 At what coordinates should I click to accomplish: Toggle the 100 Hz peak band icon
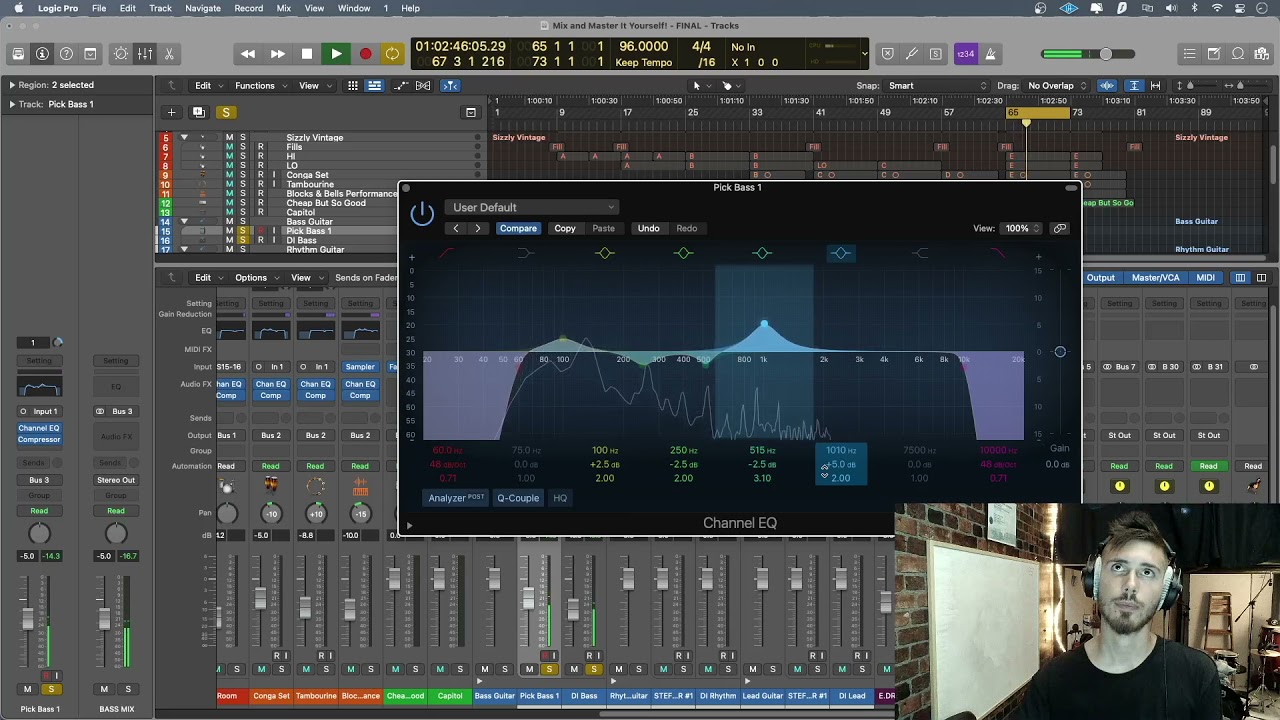pos(604,253)
